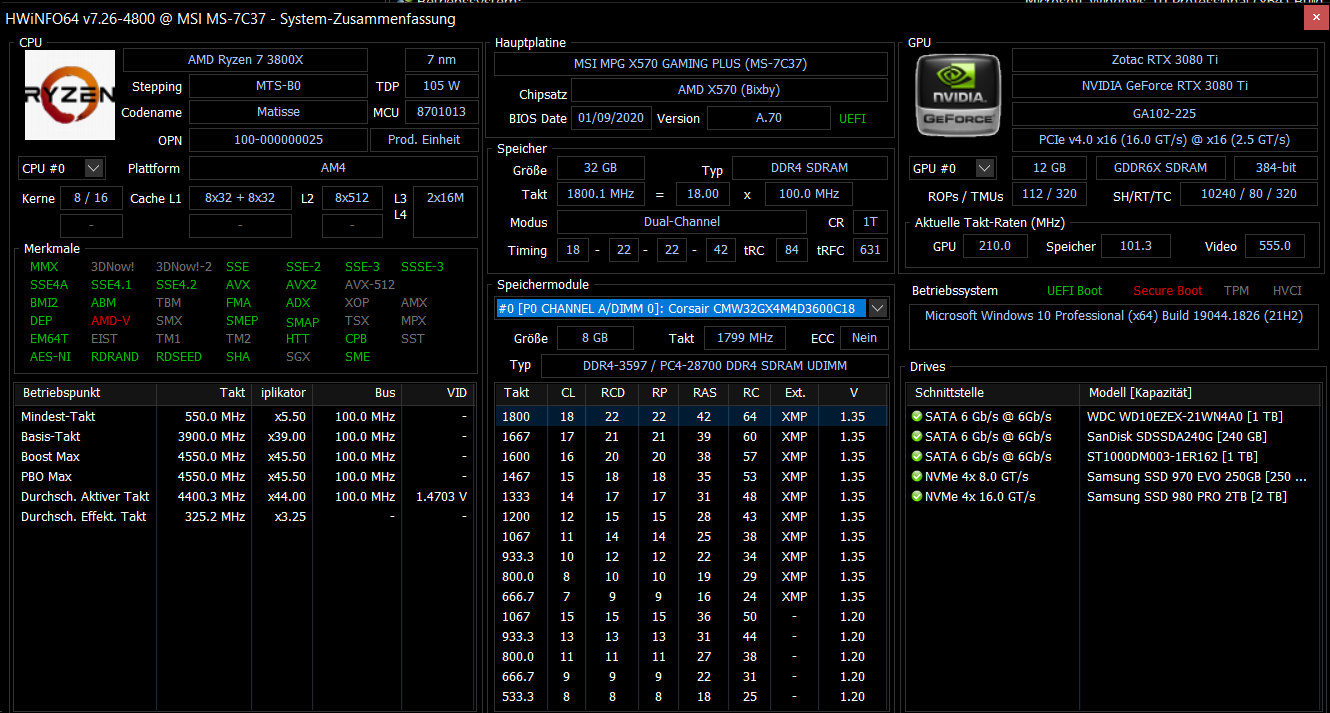Click the SSE4A feature flag

(49, 285)
